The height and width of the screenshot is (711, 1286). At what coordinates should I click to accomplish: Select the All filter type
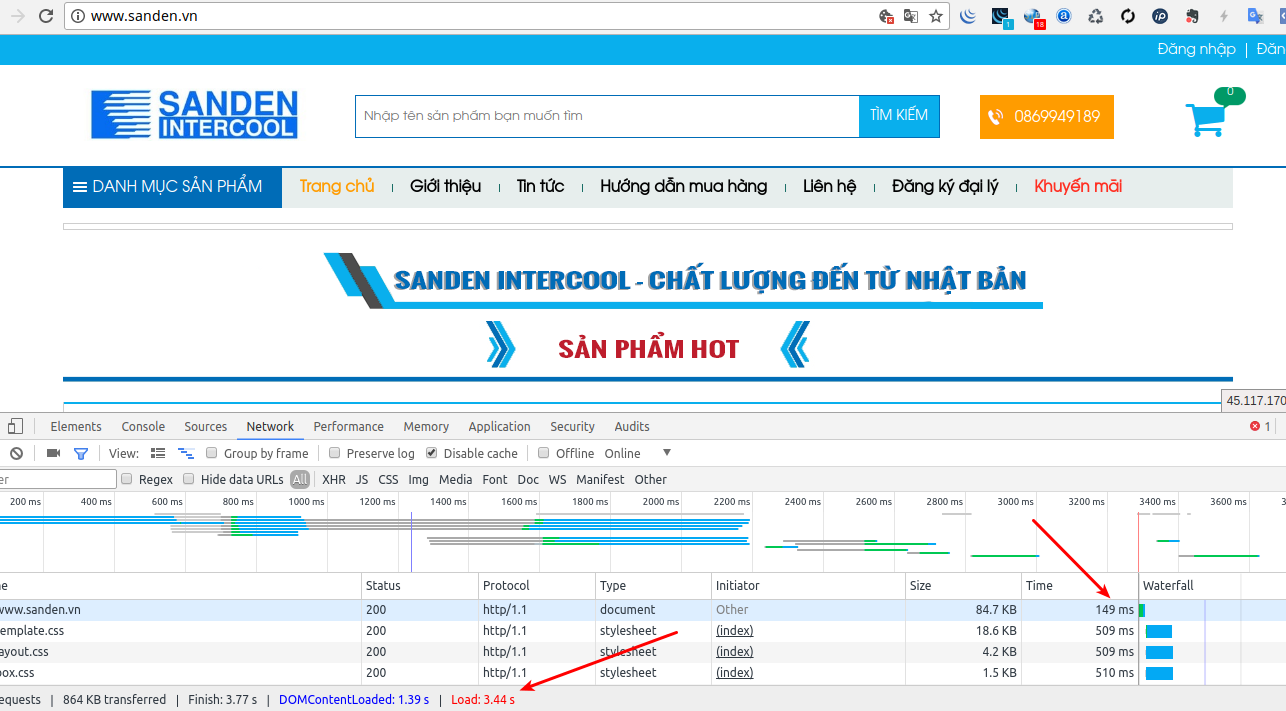point(300,479)
